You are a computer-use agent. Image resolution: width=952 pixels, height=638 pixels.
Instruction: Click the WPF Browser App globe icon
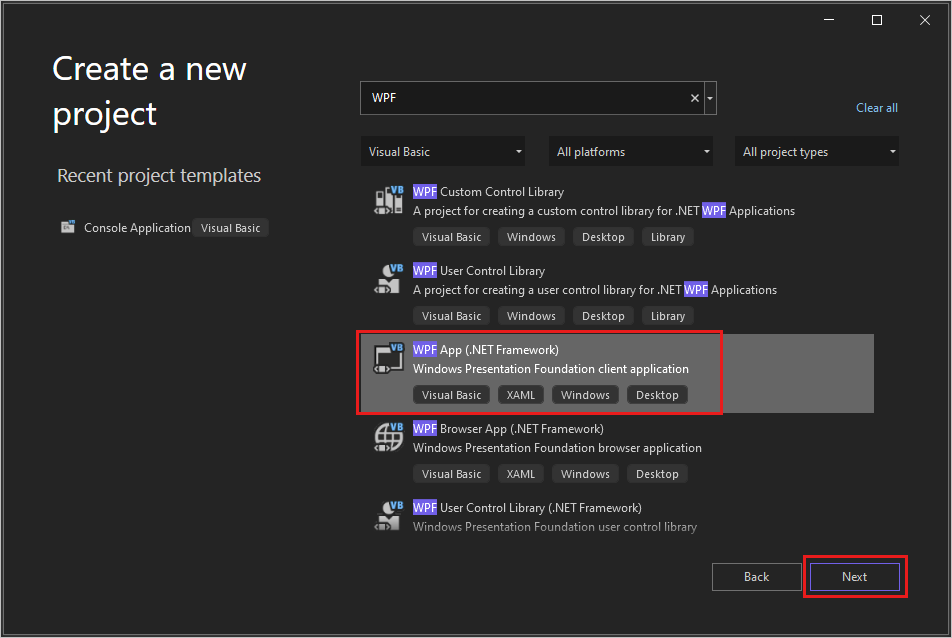[x=388, y=437]
